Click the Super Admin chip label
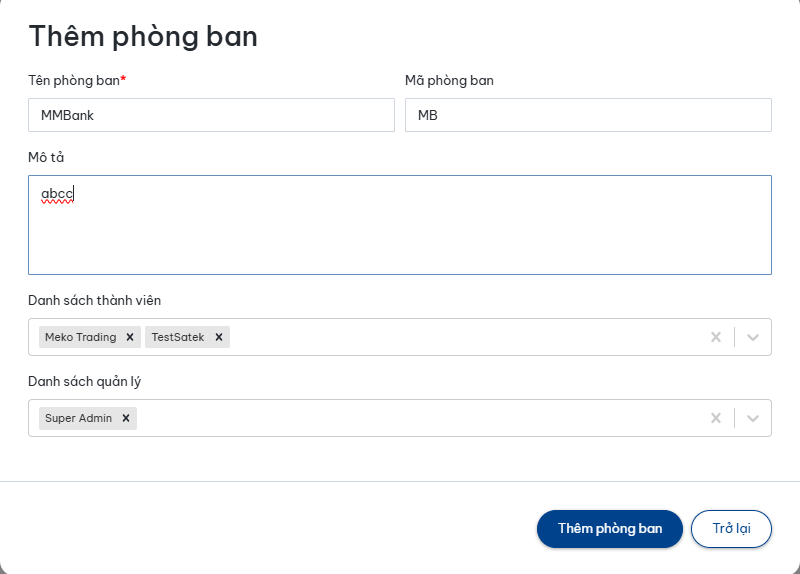 pyautogui.click(x=79, y=418)
